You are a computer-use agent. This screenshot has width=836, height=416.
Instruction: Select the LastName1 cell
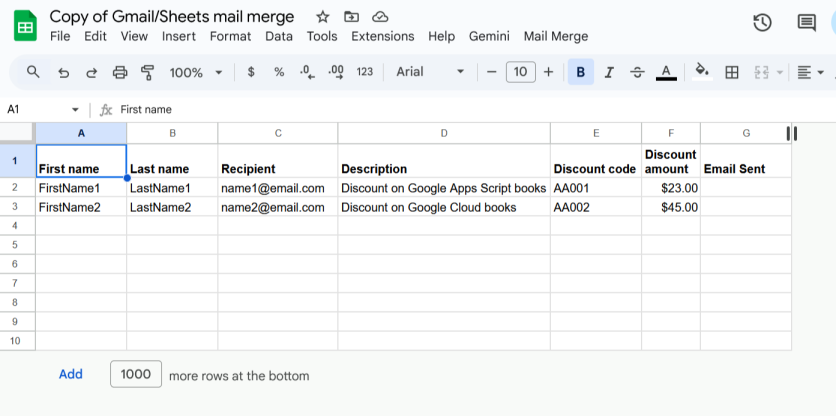(172, 188)
